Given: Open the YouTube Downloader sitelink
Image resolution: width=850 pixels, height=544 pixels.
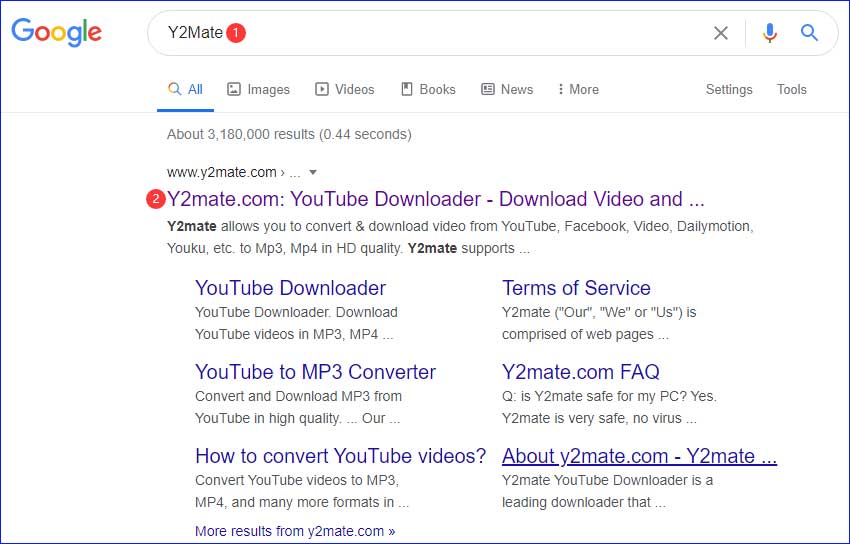Looking at the screenshot, I should coord(291,288).
